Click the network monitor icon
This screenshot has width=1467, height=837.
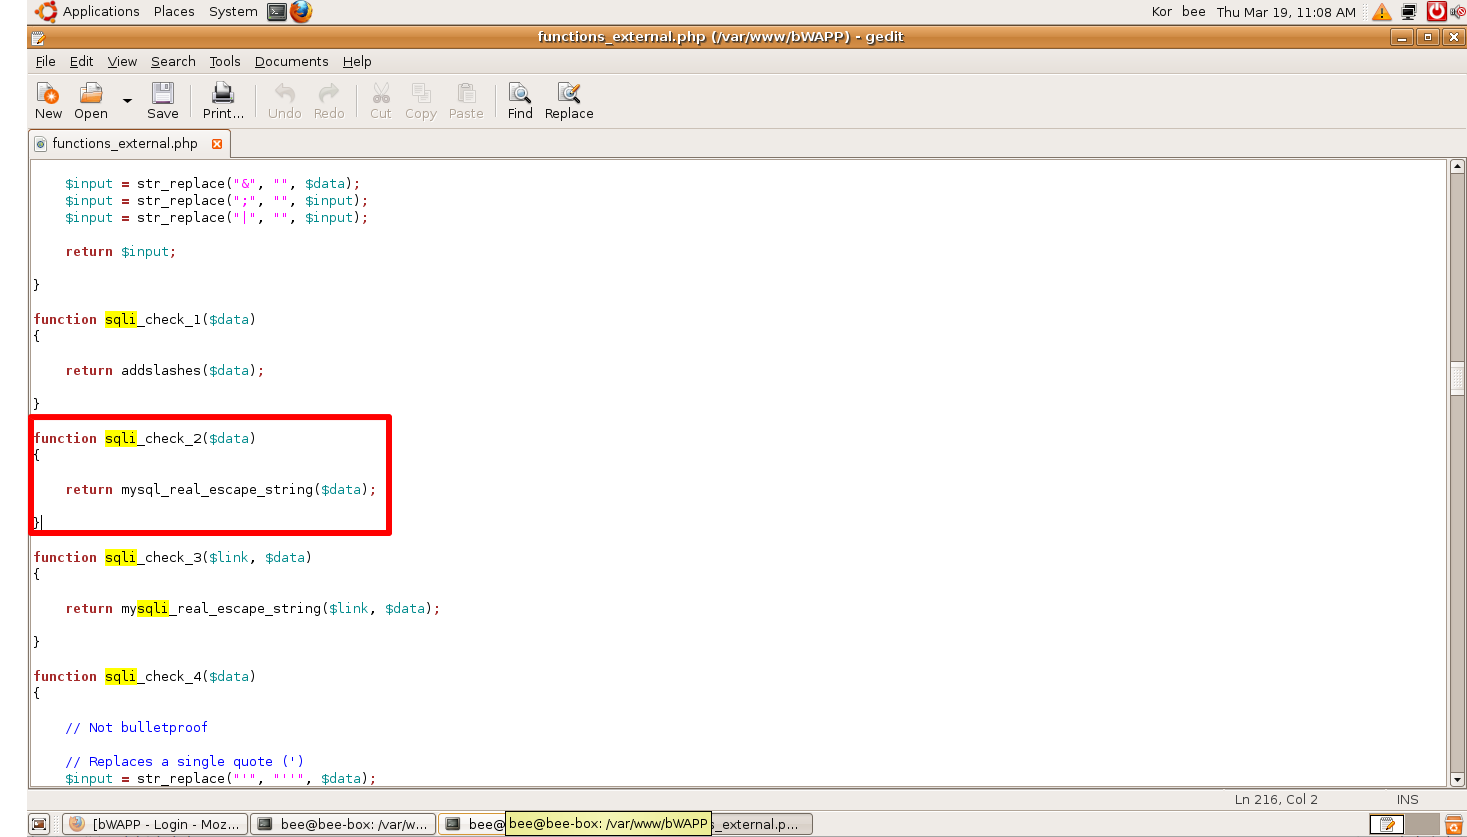coord(1409,12)
